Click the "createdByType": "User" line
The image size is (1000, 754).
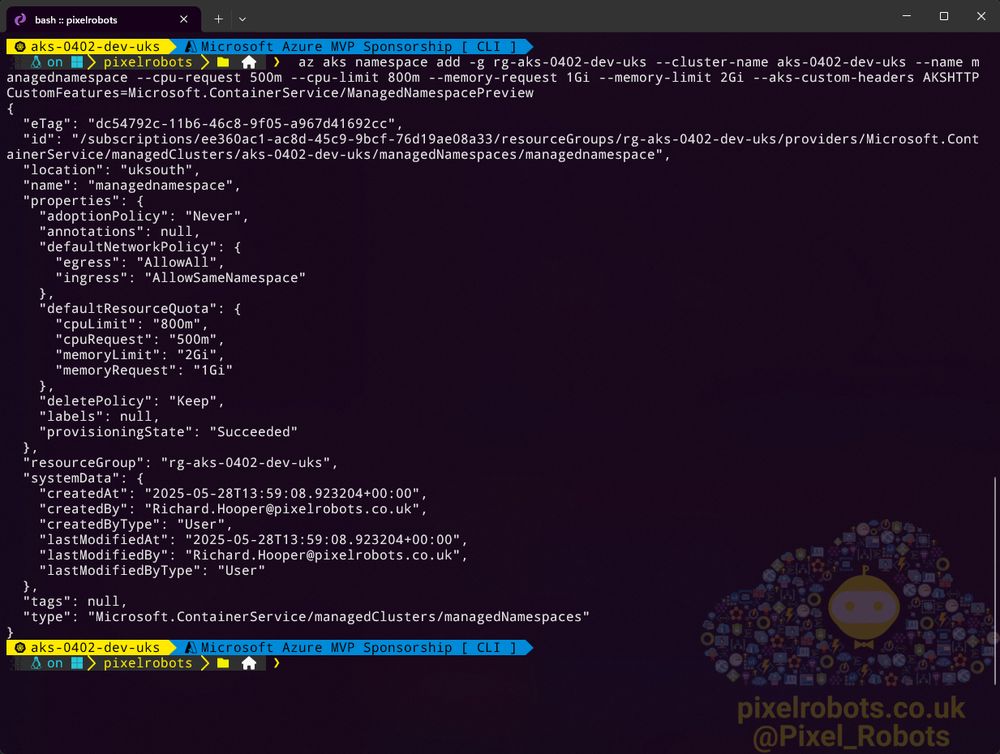[136, 524]
